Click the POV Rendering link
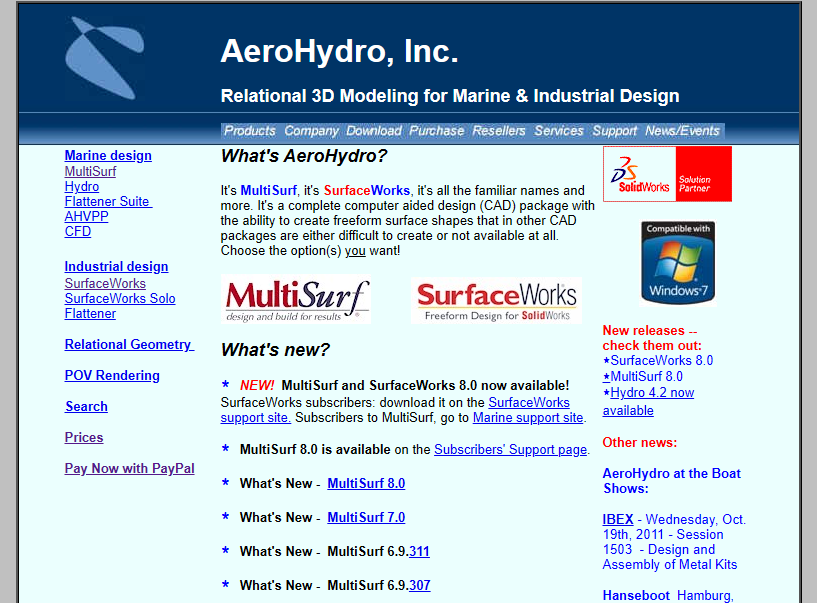The height and width of the screenshot is (603, 817). coord(112,375)
